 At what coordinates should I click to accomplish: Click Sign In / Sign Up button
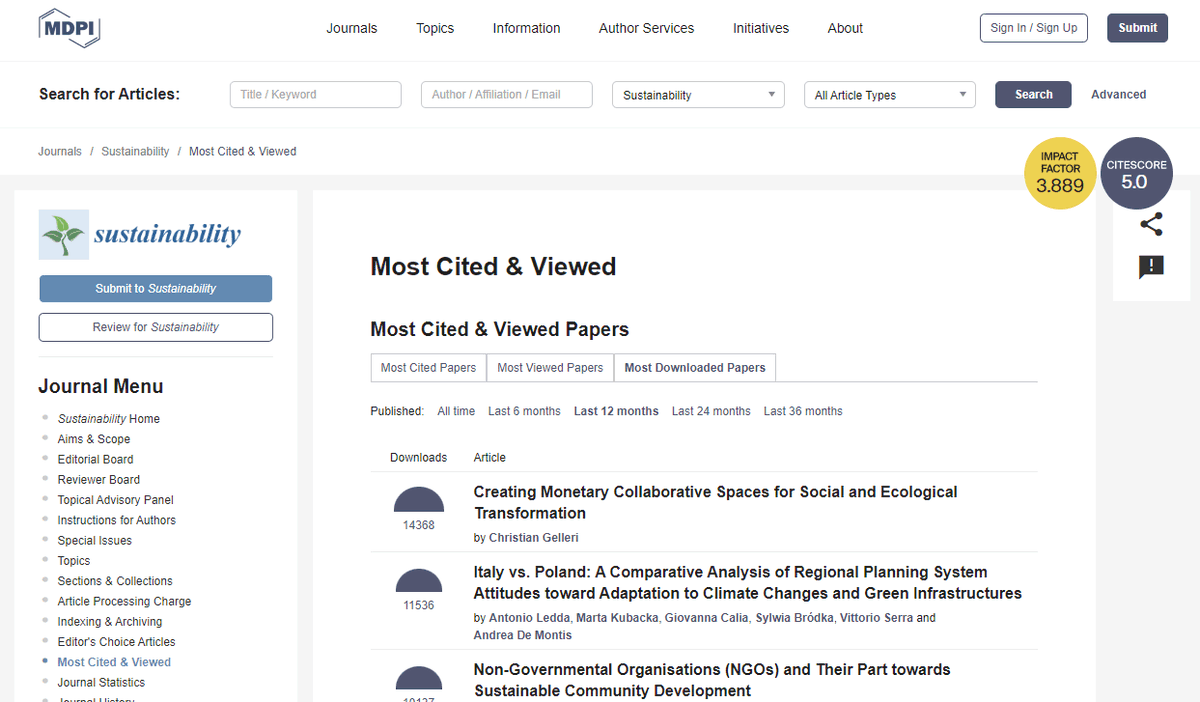pos(1034,28)
